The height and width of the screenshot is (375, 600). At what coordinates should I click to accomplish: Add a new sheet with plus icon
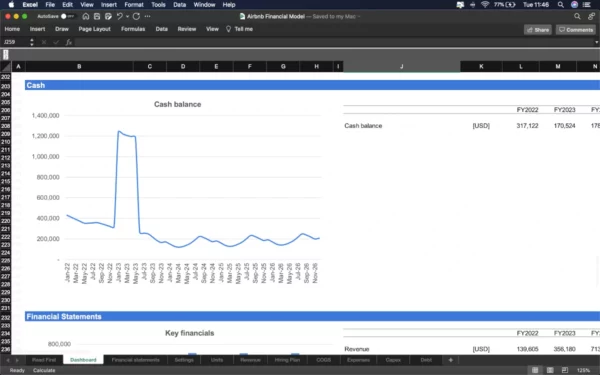tap(450, 360)
